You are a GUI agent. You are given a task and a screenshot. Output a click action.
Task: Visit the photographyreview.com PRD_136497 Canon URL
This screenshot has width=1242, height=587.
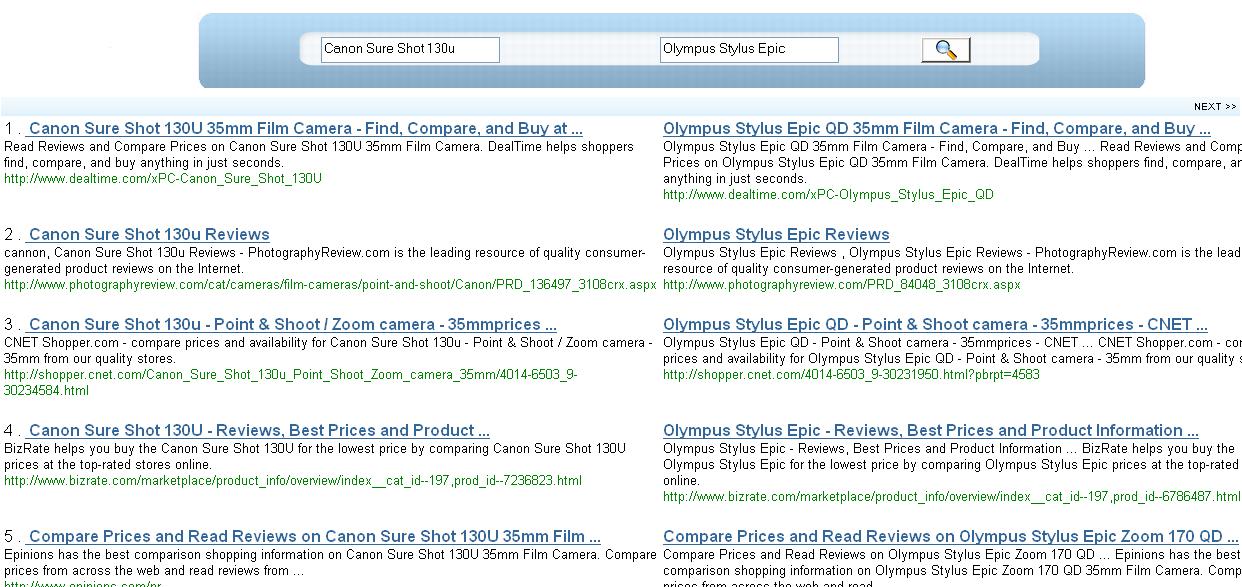[x=330, y=285]
